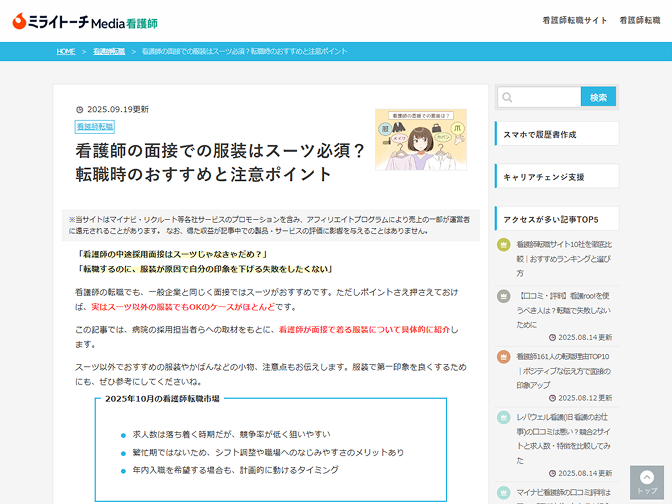Viewport: 672px width, 504px height.
Task: Click the bullet 繁忙期ではないため
Action: point(268,453)
